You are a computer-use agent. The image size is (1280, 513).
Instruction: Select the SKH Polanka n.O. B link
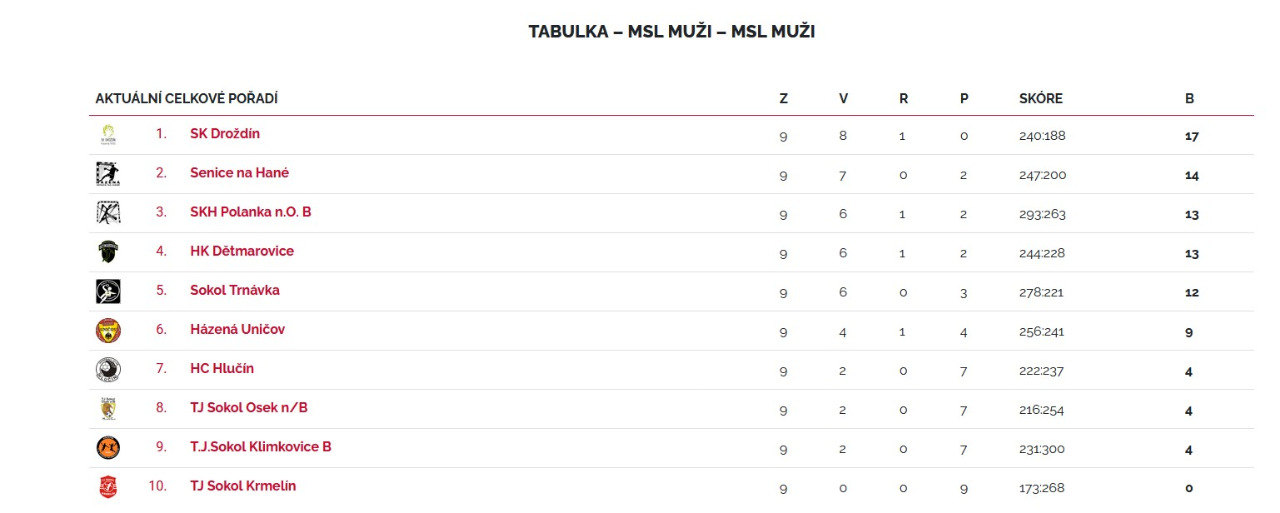click(x=250, y=212)
